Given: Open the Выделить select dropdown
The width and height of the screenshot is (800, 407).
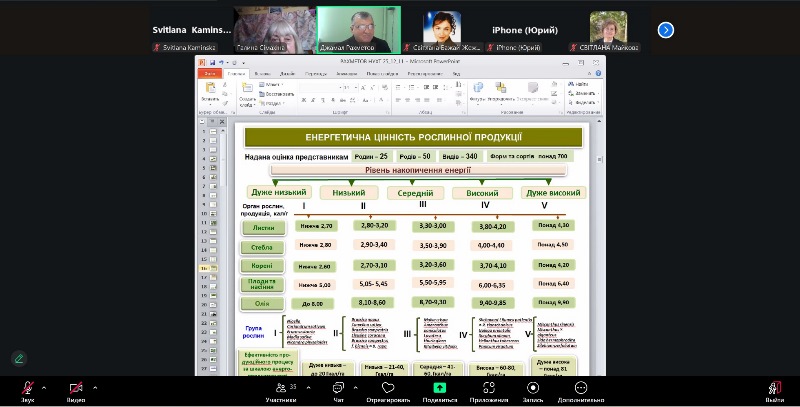Looking at the screenshot, I should (582, 103).
